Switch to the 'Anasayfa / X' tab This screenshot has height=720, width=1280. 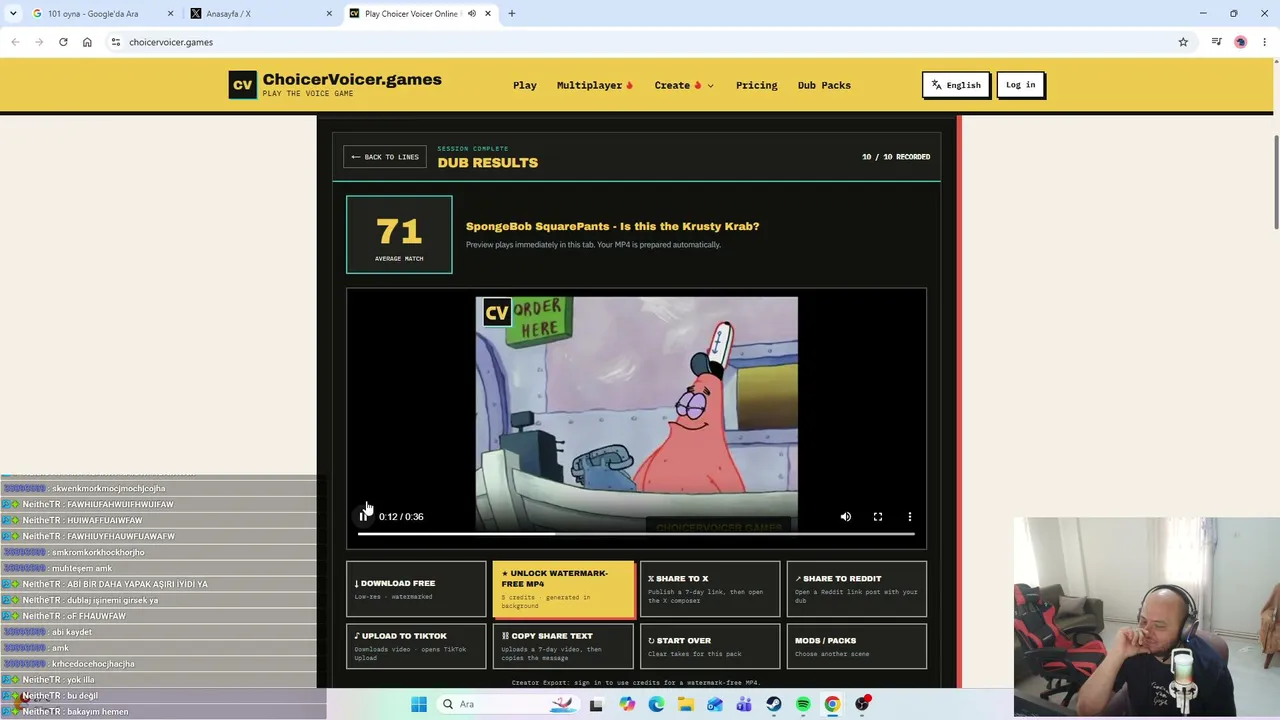[262, 14]
